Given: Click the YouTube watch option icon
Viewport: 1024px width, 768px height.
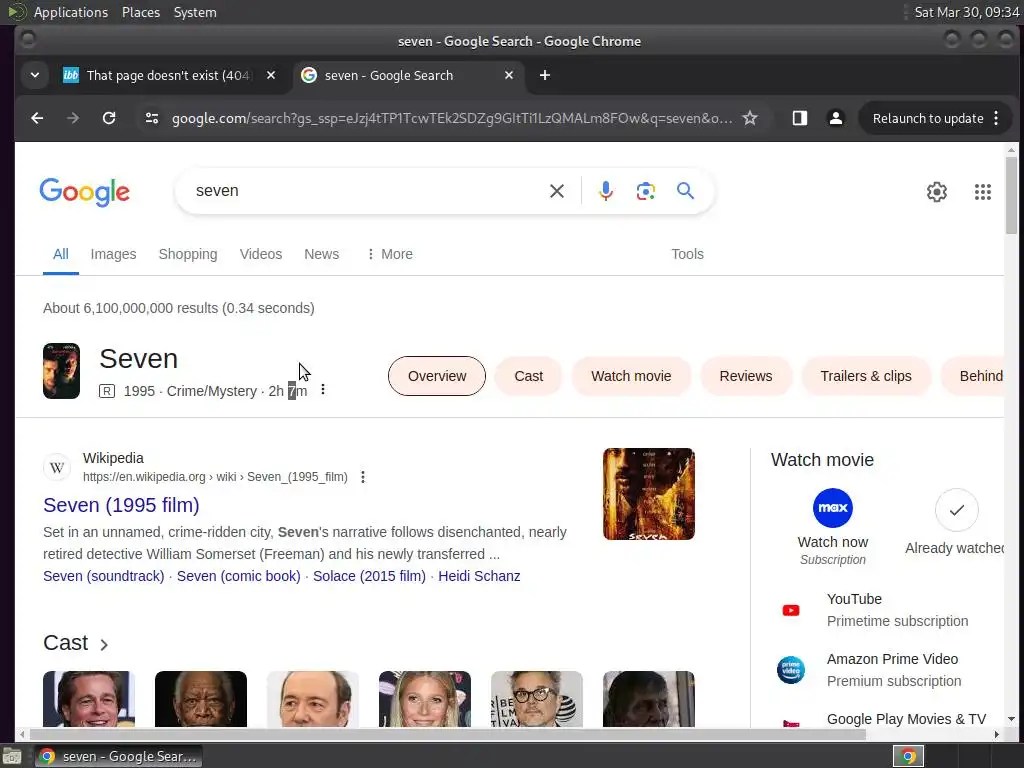Looking at the screenshot, I should click(791, 610).
